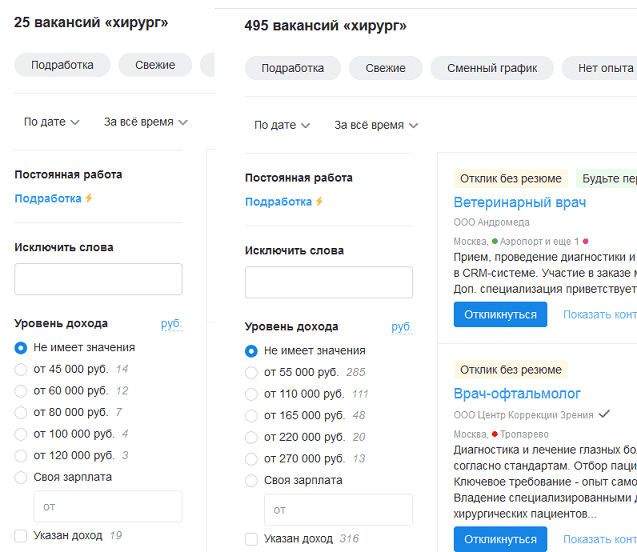Tick 'Указан доход' checkbox with 19 results

click(x=21, y=535)
